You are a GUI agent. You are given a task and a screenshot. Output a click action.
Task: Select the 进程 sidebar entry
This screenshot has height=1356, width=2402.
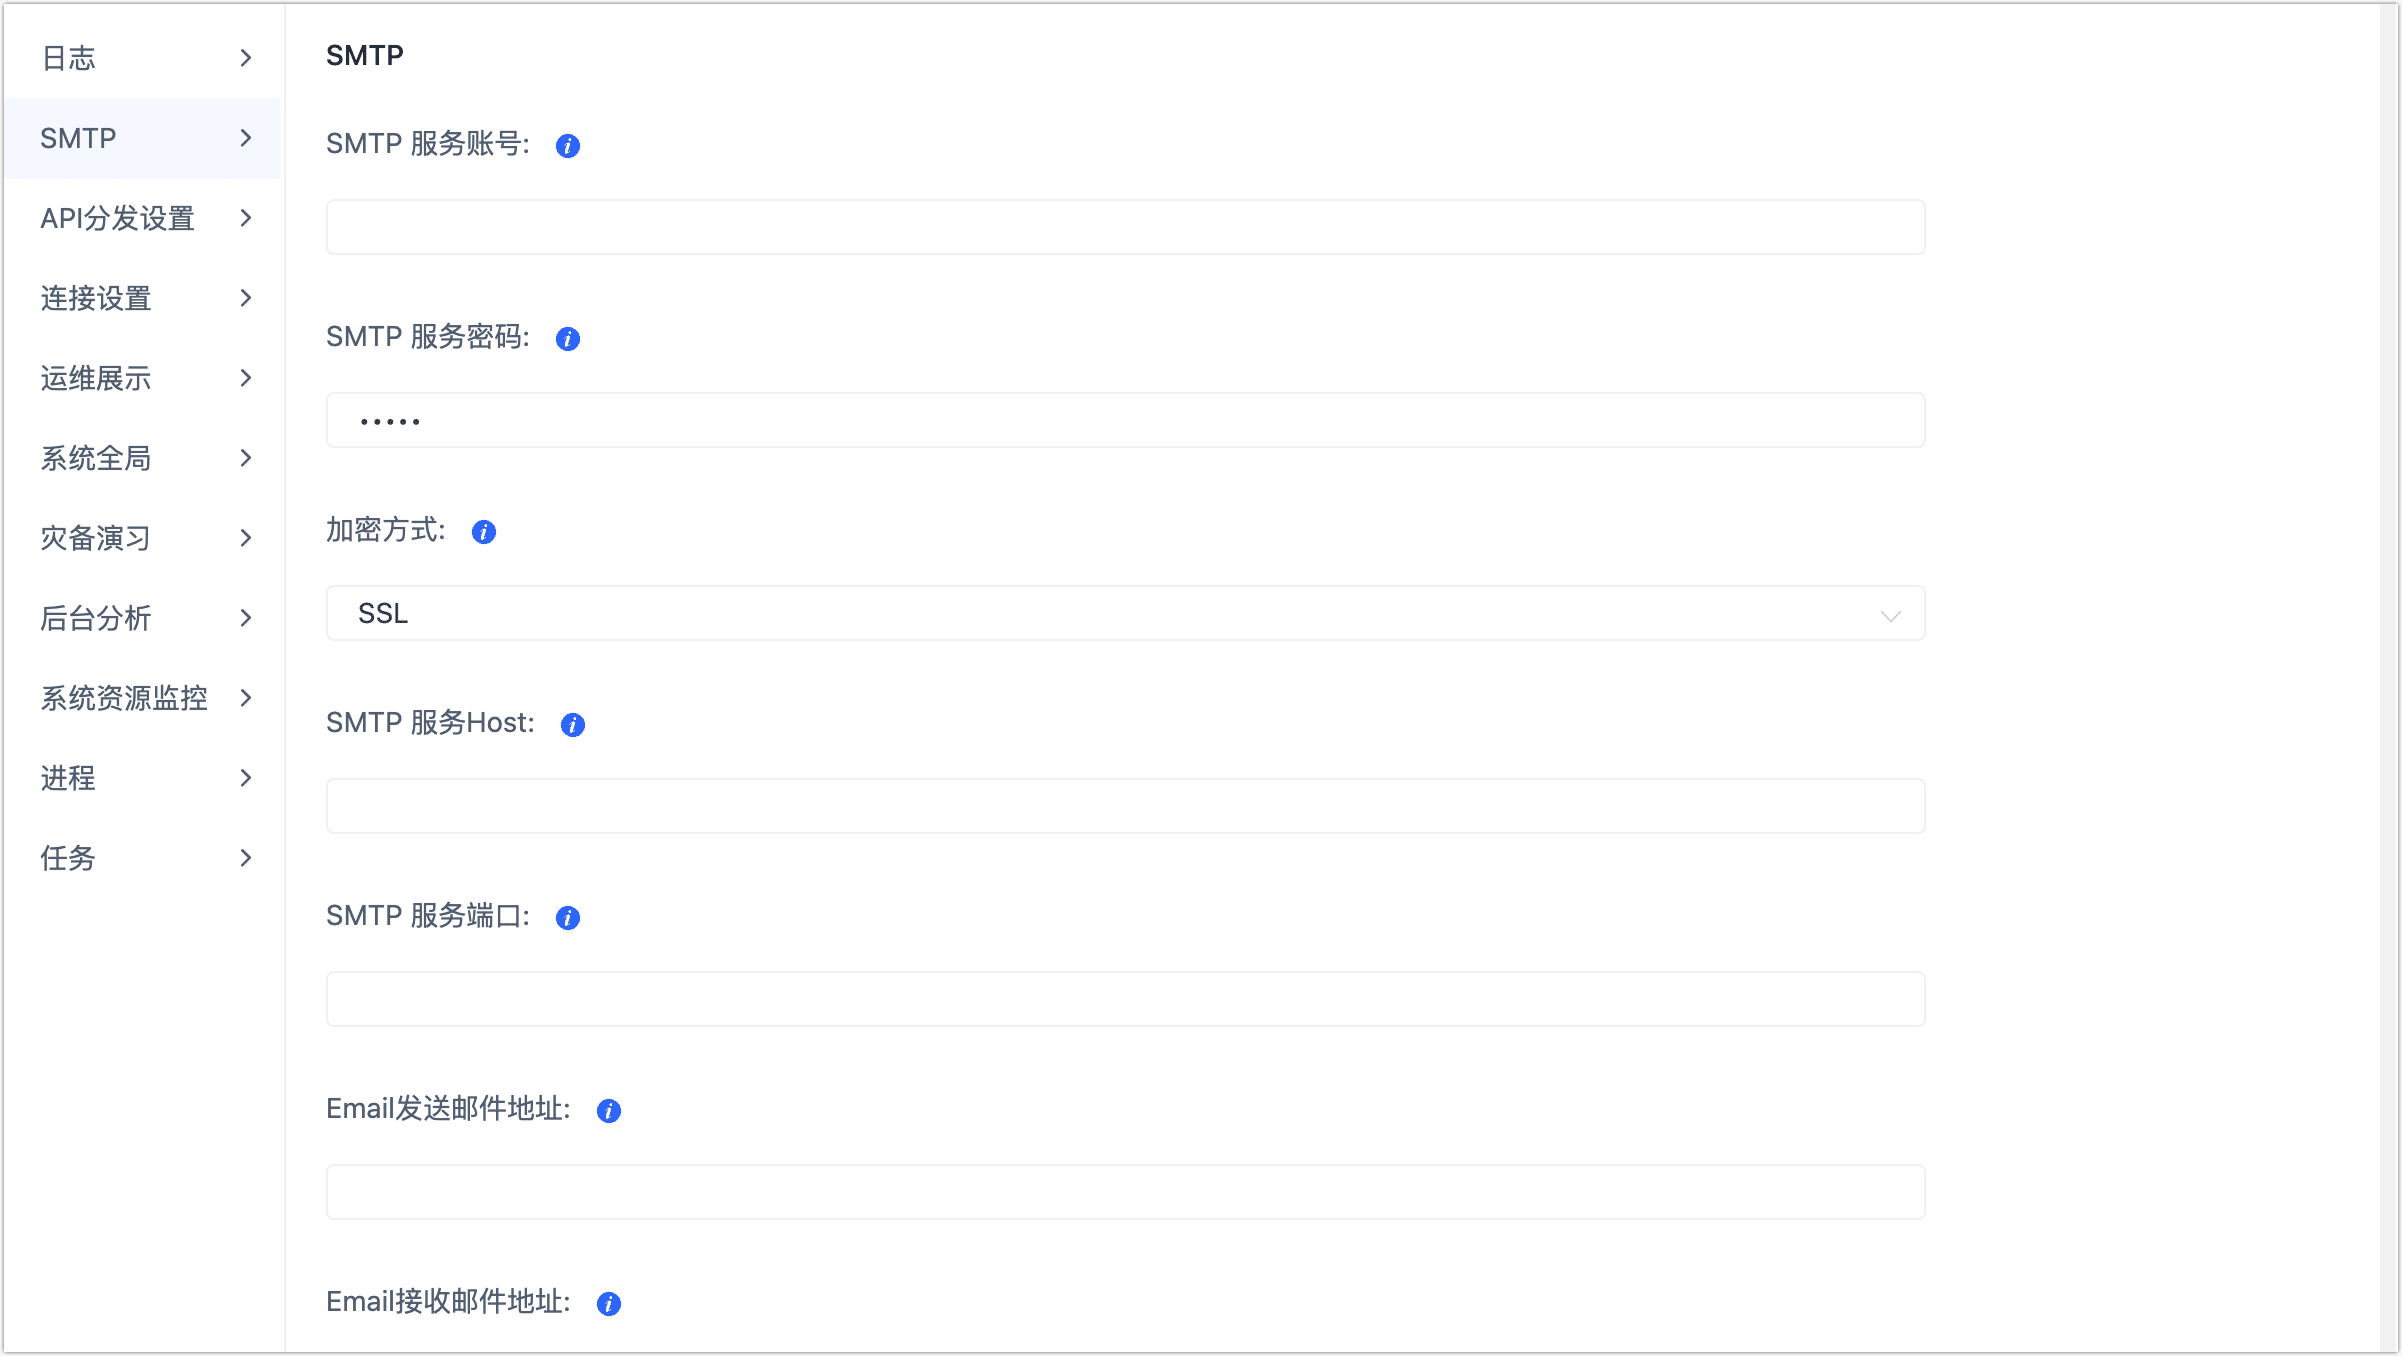(x=68, y=778)
